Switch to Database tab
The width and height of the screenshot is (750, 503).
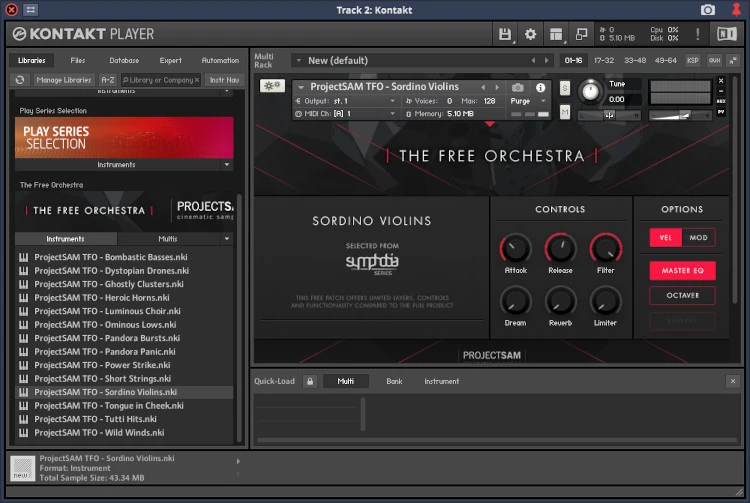click(124, 60)
